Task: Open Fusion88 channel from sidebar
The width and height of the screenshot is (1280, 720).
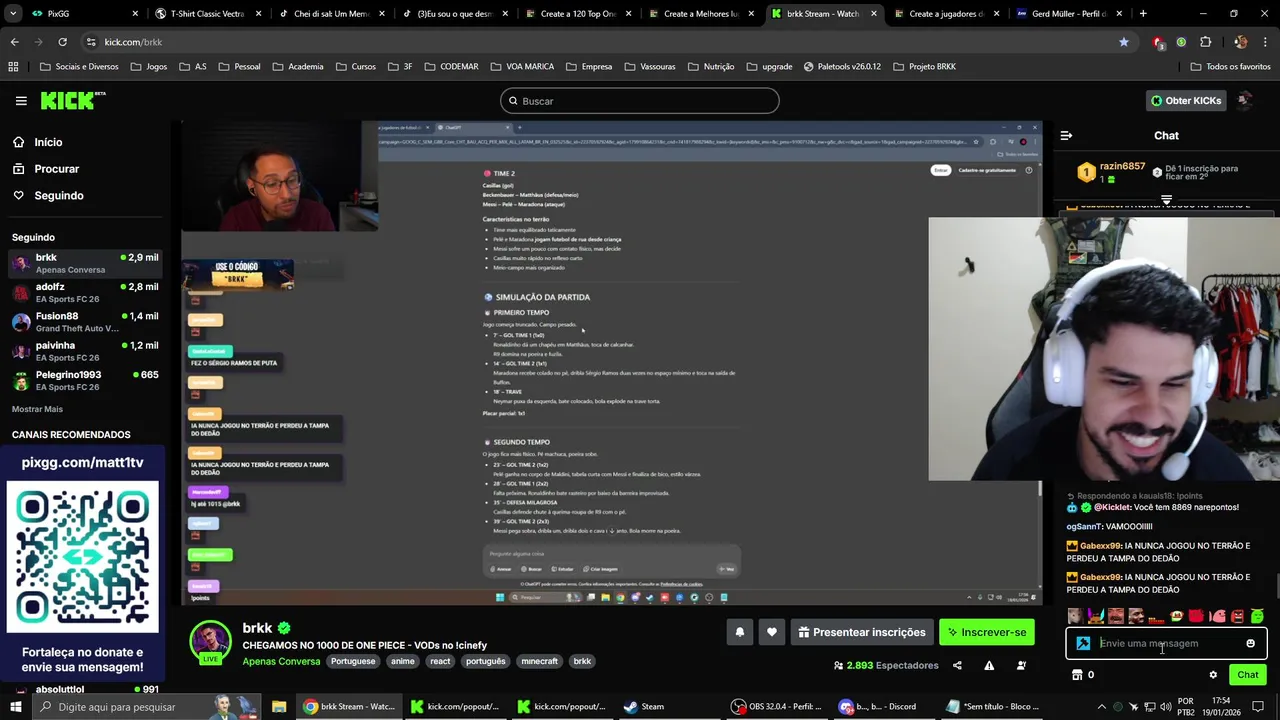Action: pyautogui.click(x=85, y=322)
